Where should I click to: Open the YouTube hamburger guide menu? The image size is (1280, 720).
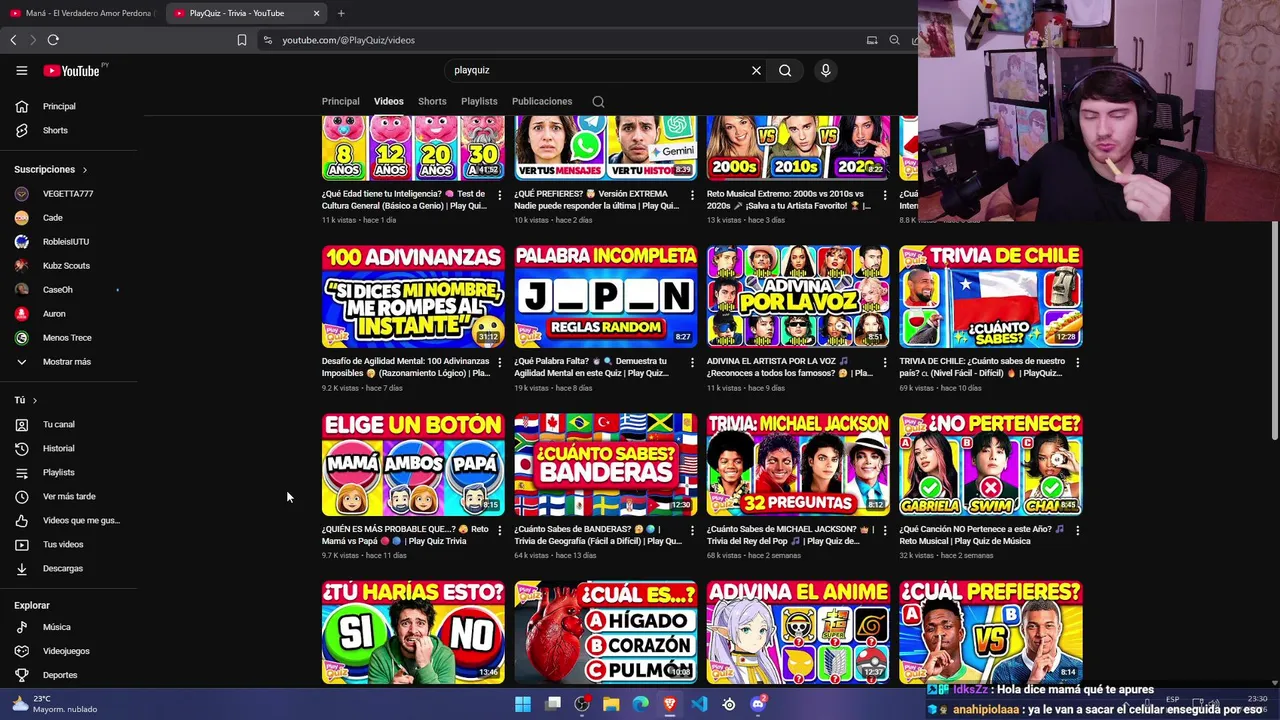point(21,71)
